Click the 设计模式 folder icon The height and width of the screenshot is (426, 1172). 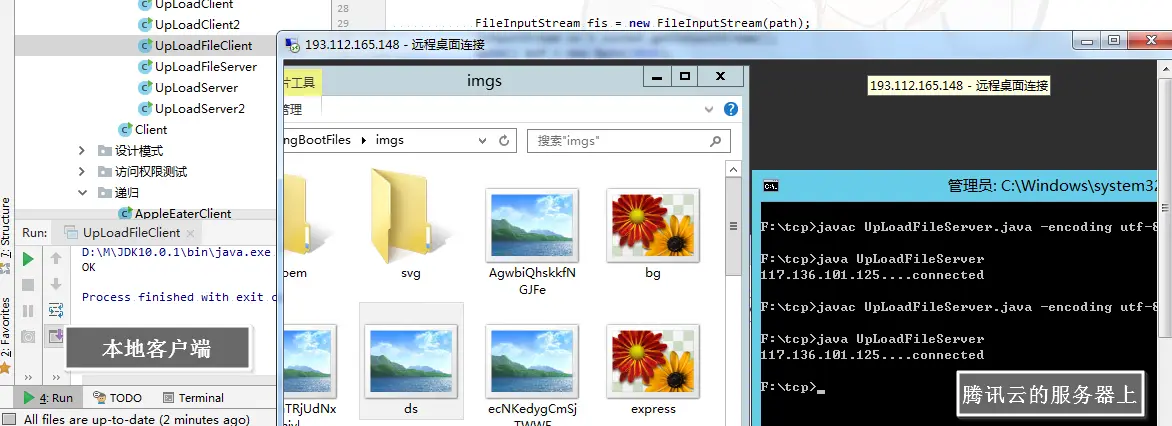[105, 150]
